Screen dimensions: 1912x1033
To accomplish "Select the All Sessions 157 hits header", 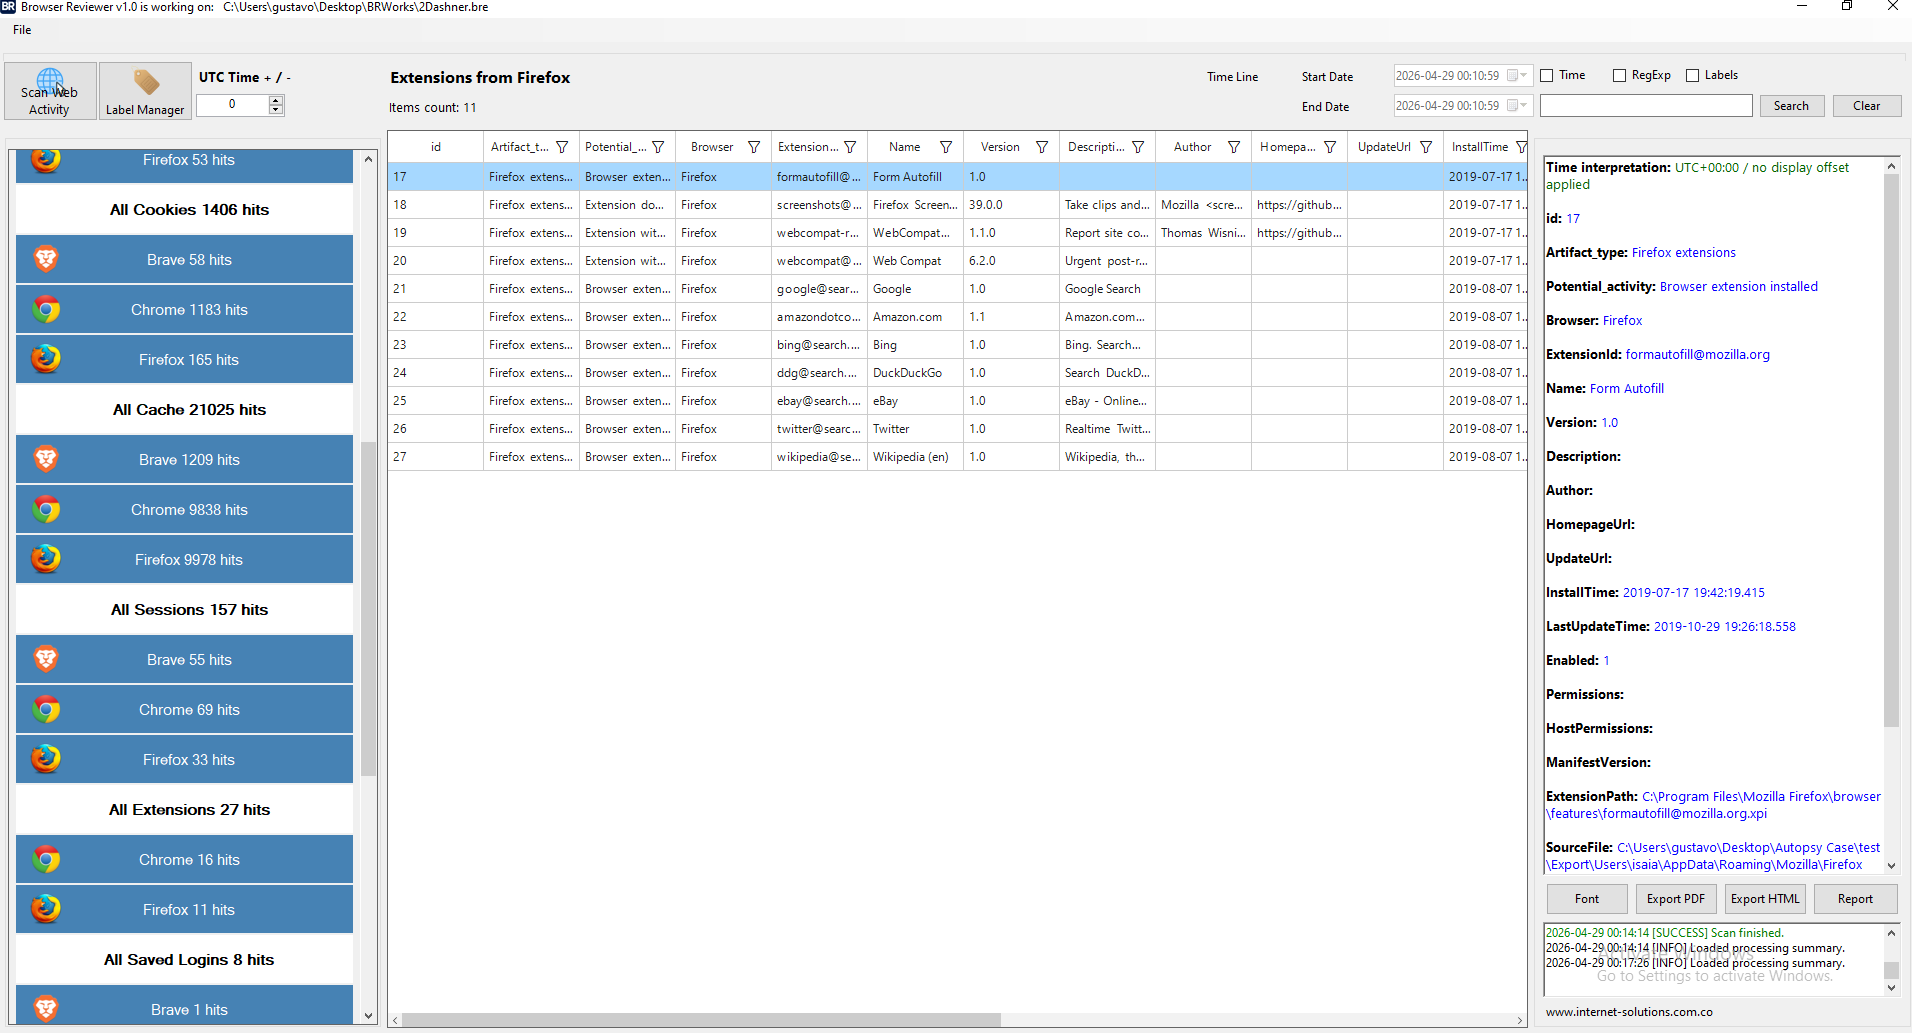I will click(185, 609).
